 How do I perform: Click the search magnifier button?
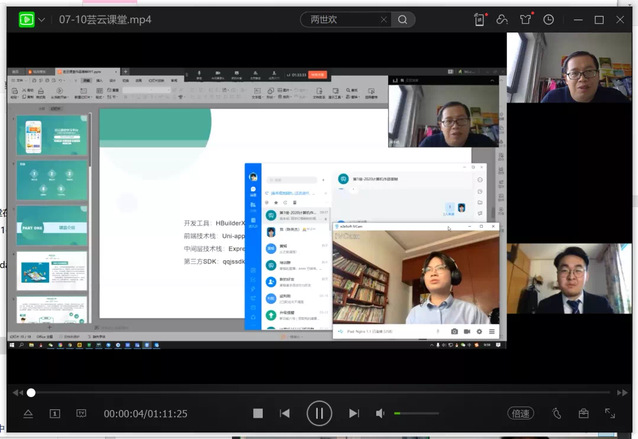(x=402, y=19)
